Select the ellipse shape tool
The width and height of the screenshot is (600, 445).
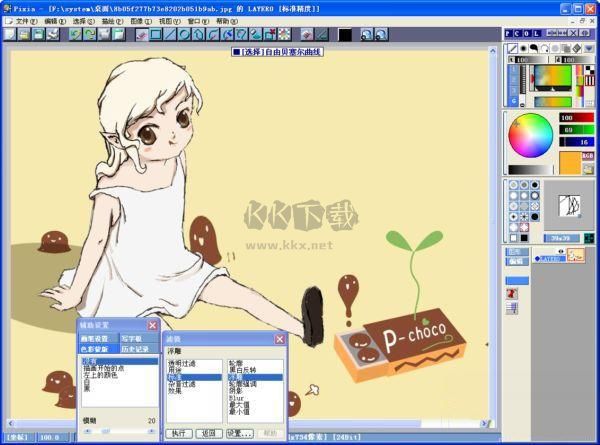(x=186, y=34)
